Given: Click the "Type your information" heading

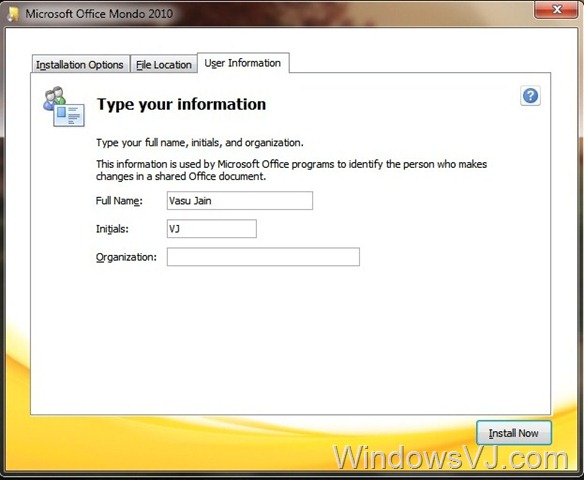Looking at the screenshot, I should click(181, 104).
